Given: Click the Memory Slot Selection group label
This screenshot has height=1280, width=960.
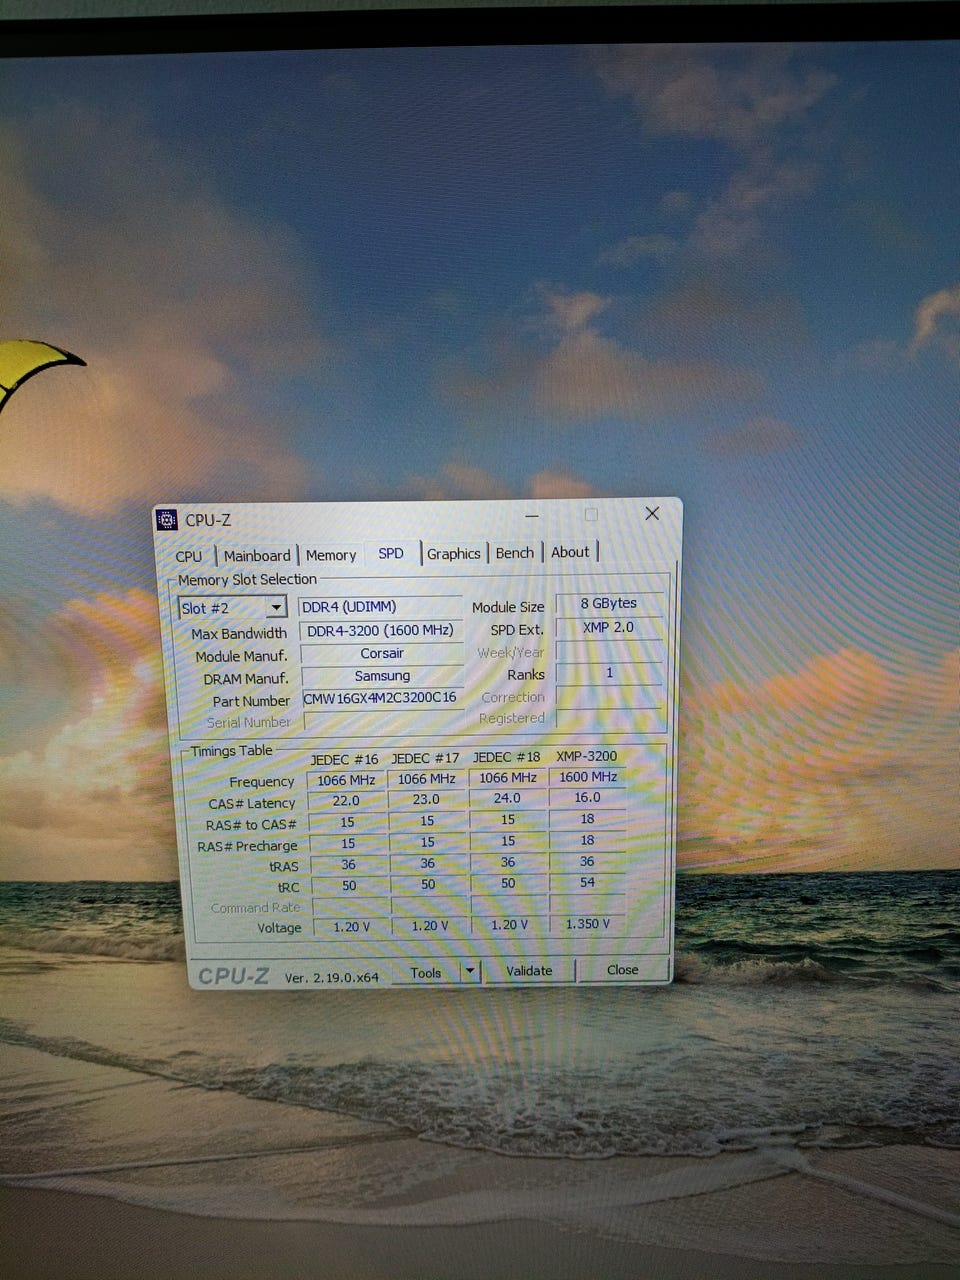Looking at the screenshot, I should pos(247,580).
